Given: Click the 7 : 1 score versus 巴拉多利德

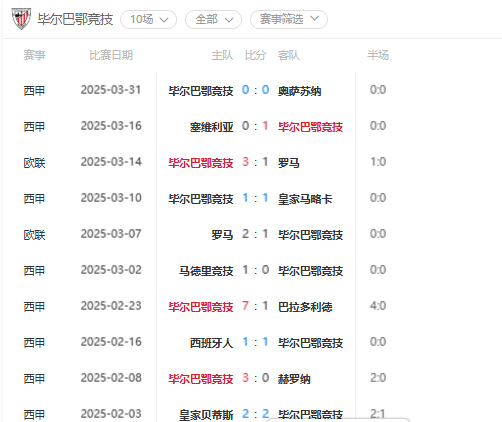Looking at the screenshot, I should (x=255, y=306).
